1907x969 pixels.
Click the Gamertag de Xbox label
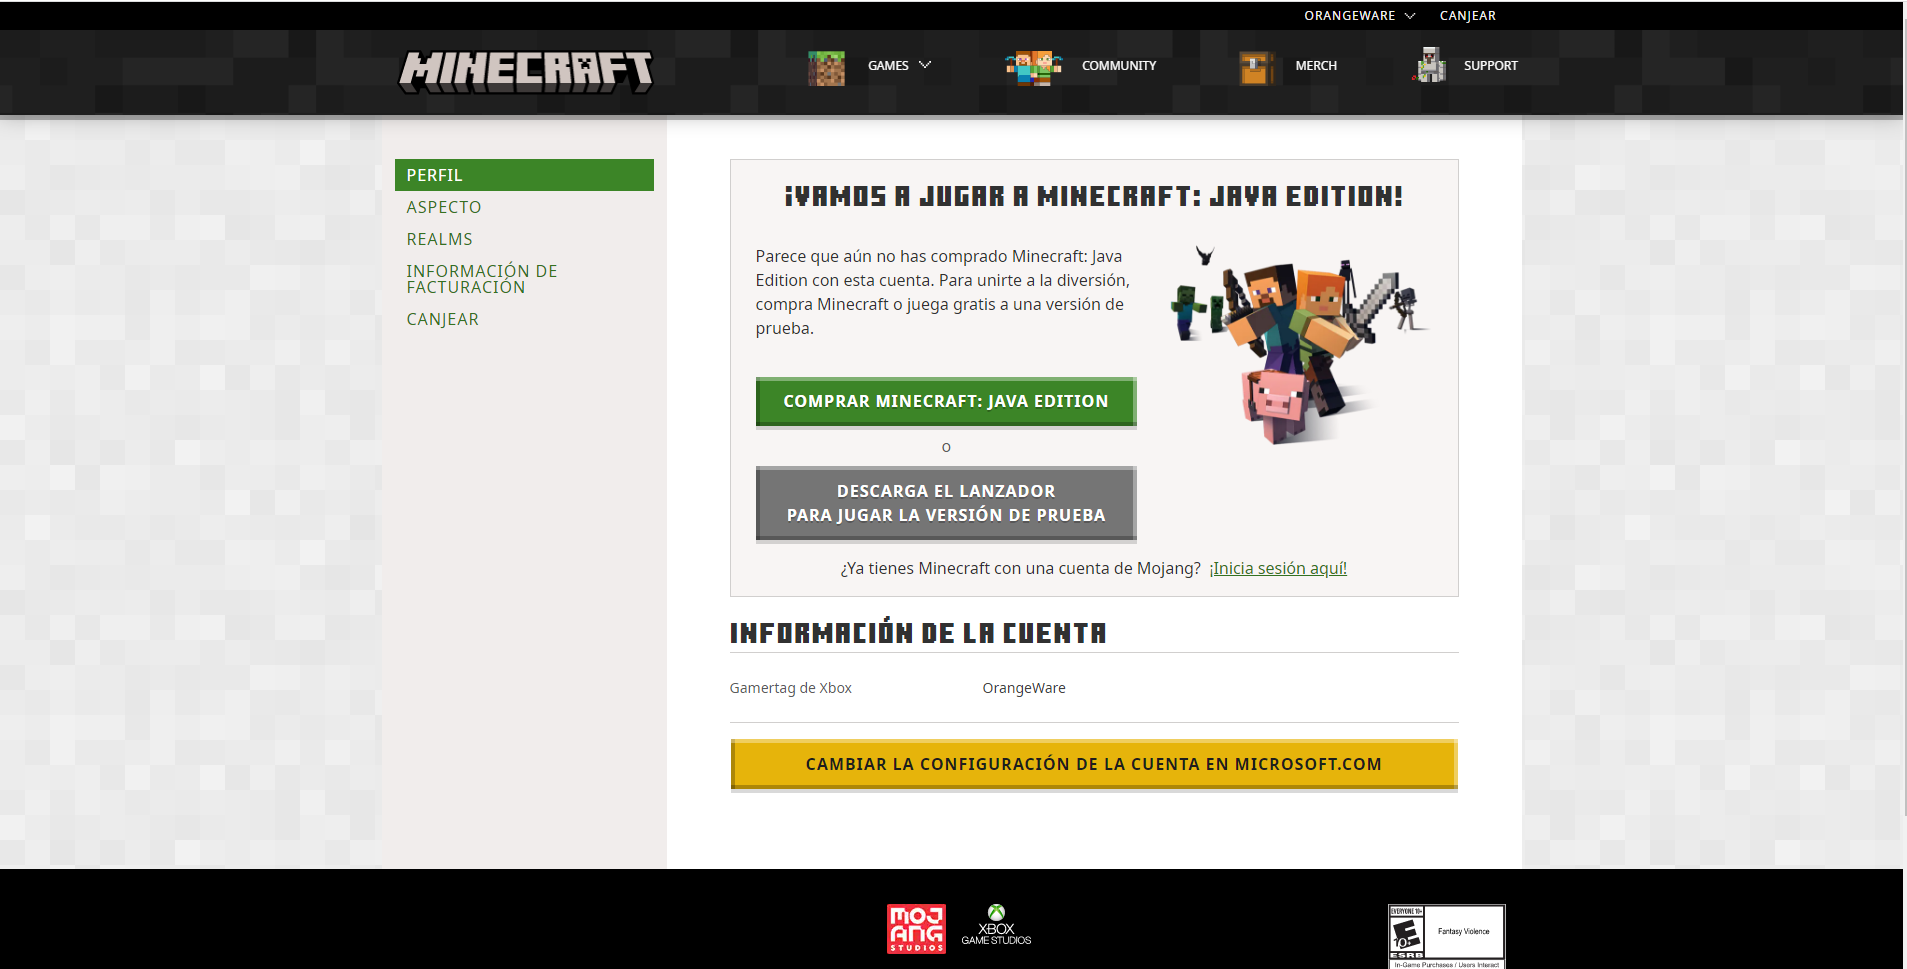[x=791, y=688]
